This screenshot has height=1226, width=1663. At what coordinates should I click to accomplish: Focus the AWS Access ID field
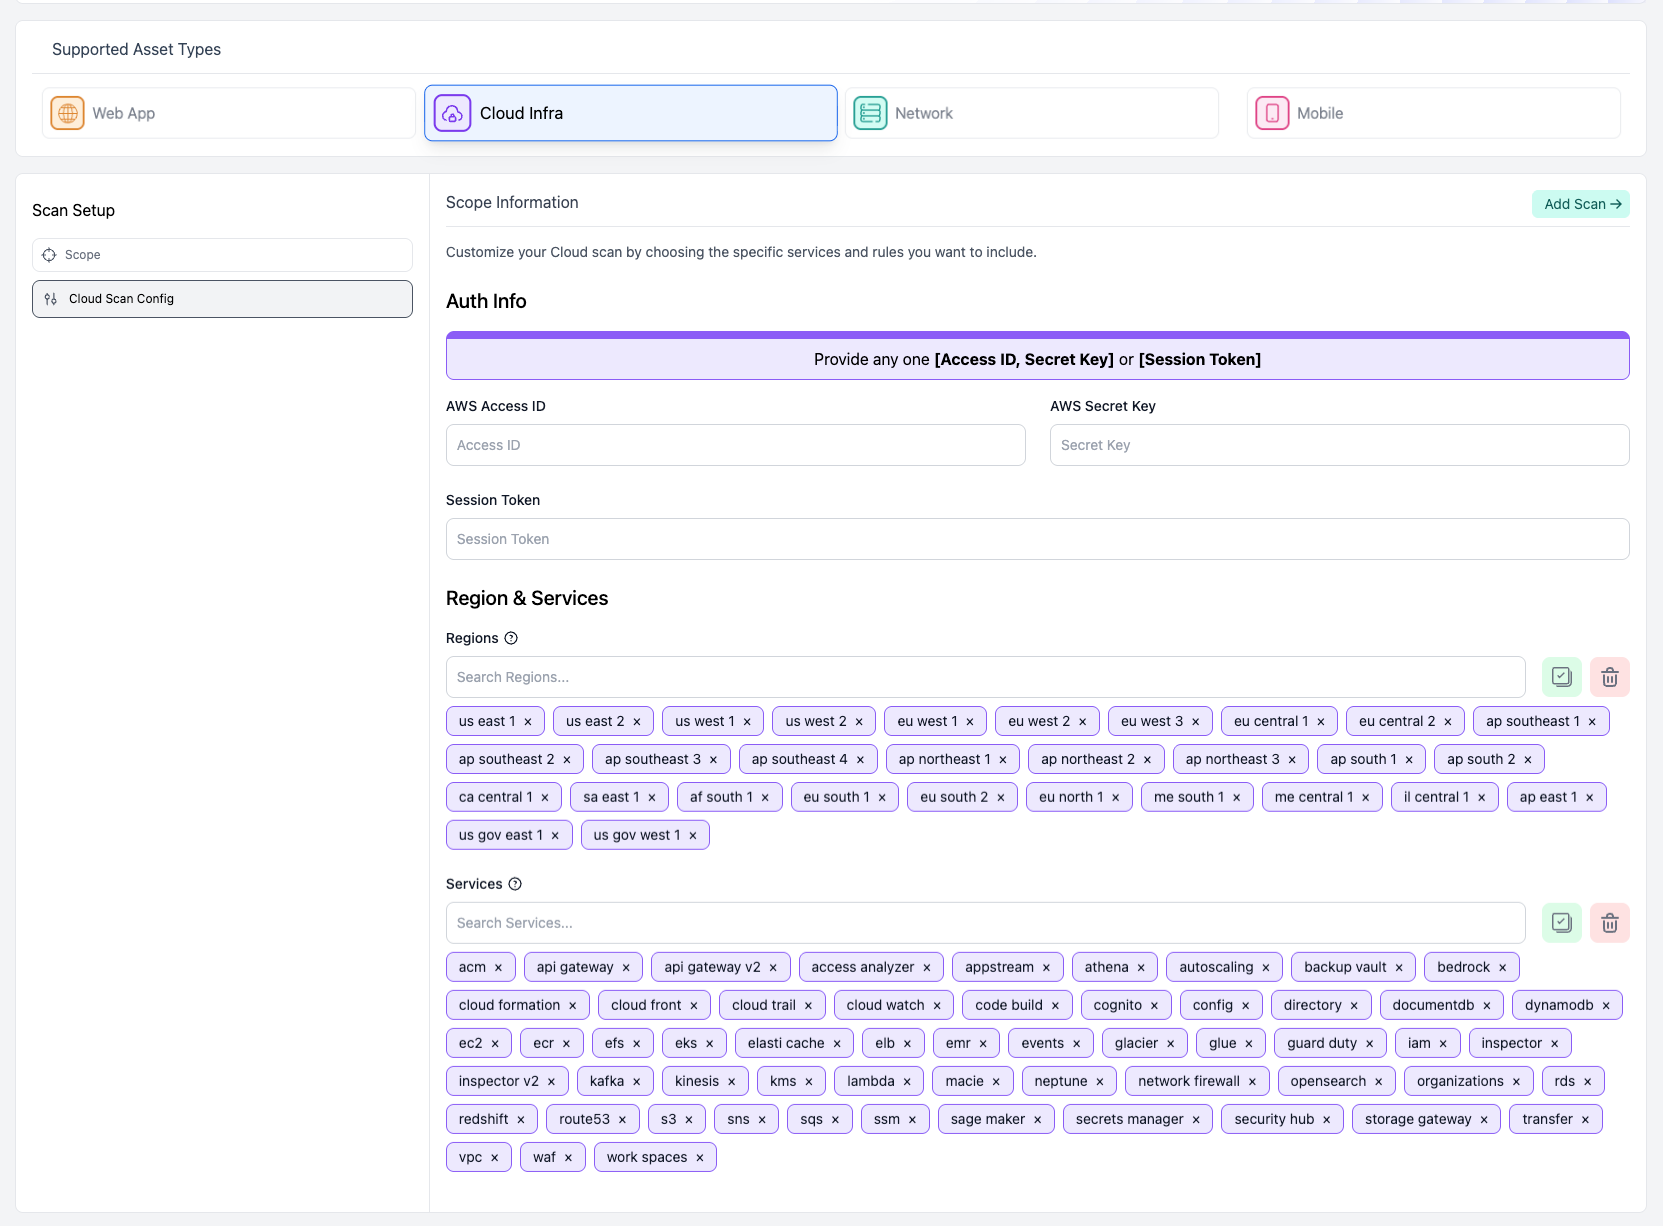735,445
